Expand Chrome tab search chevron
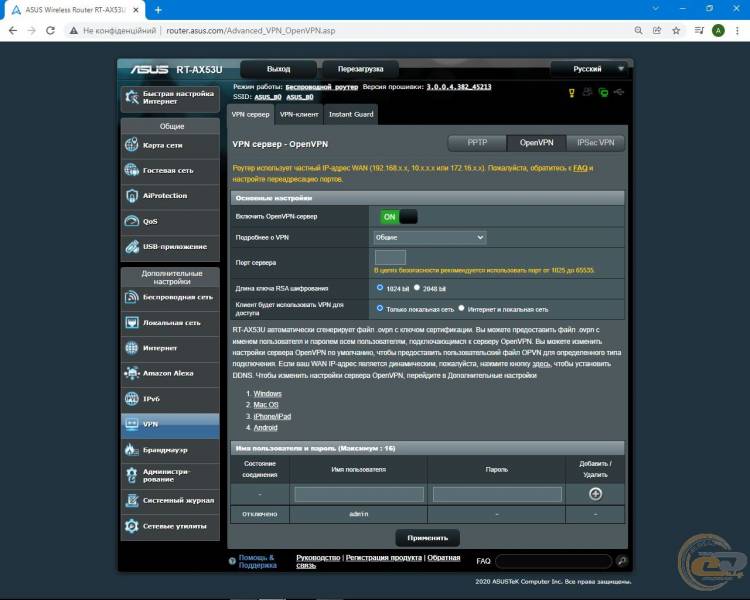750x600 pixels. pos(655,9)
